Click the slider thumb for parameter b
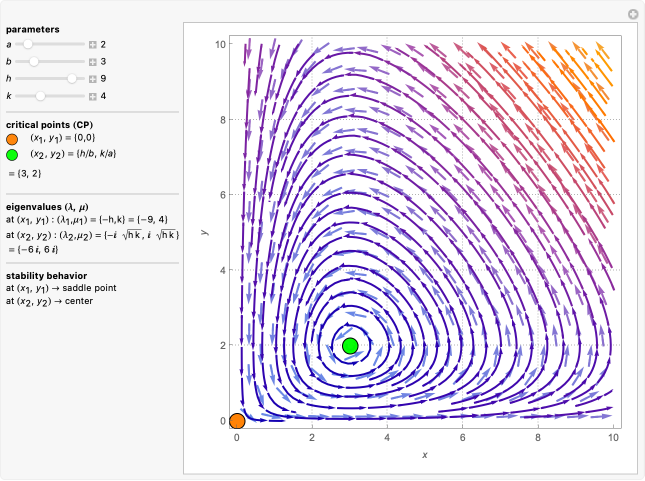Screen dimensions: 645x481 tap(34, 62)
